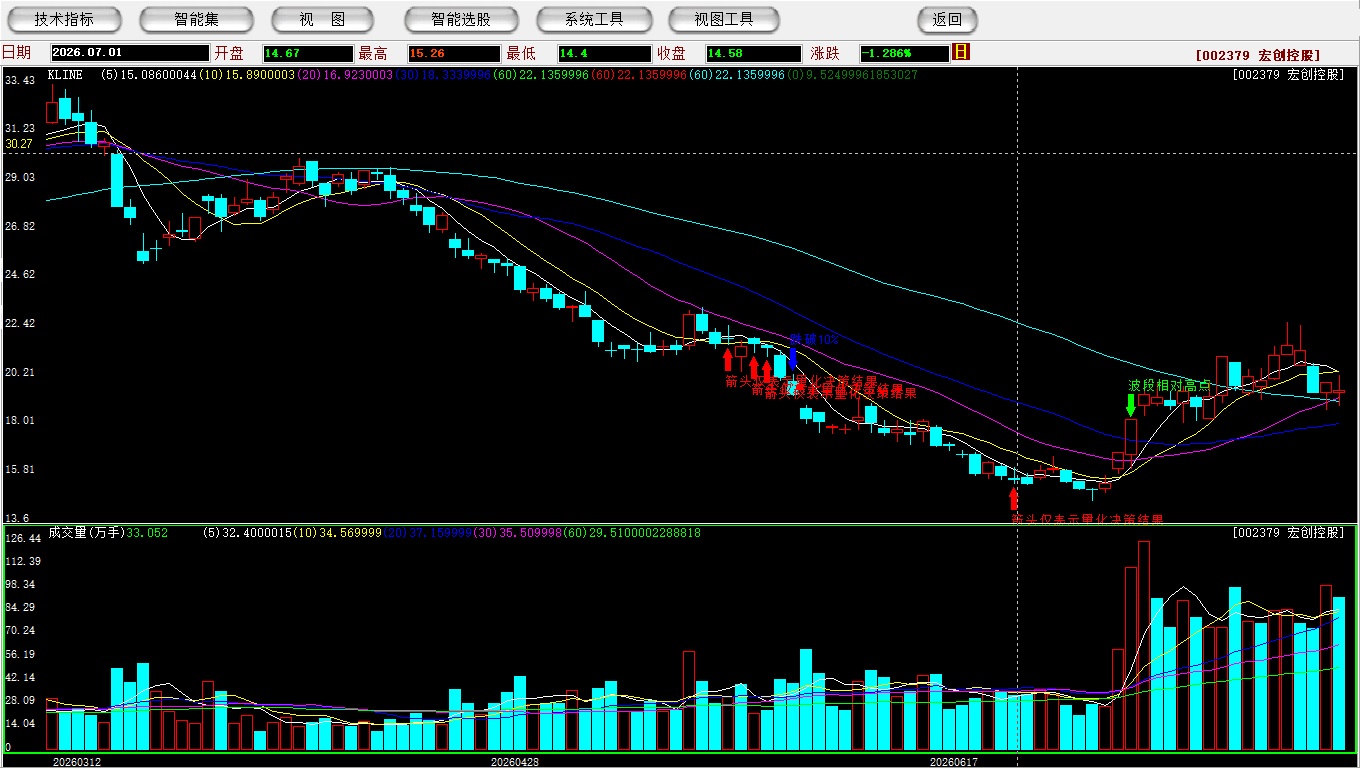Viewport: 1360px width, 768px height.
Task: Click the date field 2026.07.01
Action: pos(130,53)
